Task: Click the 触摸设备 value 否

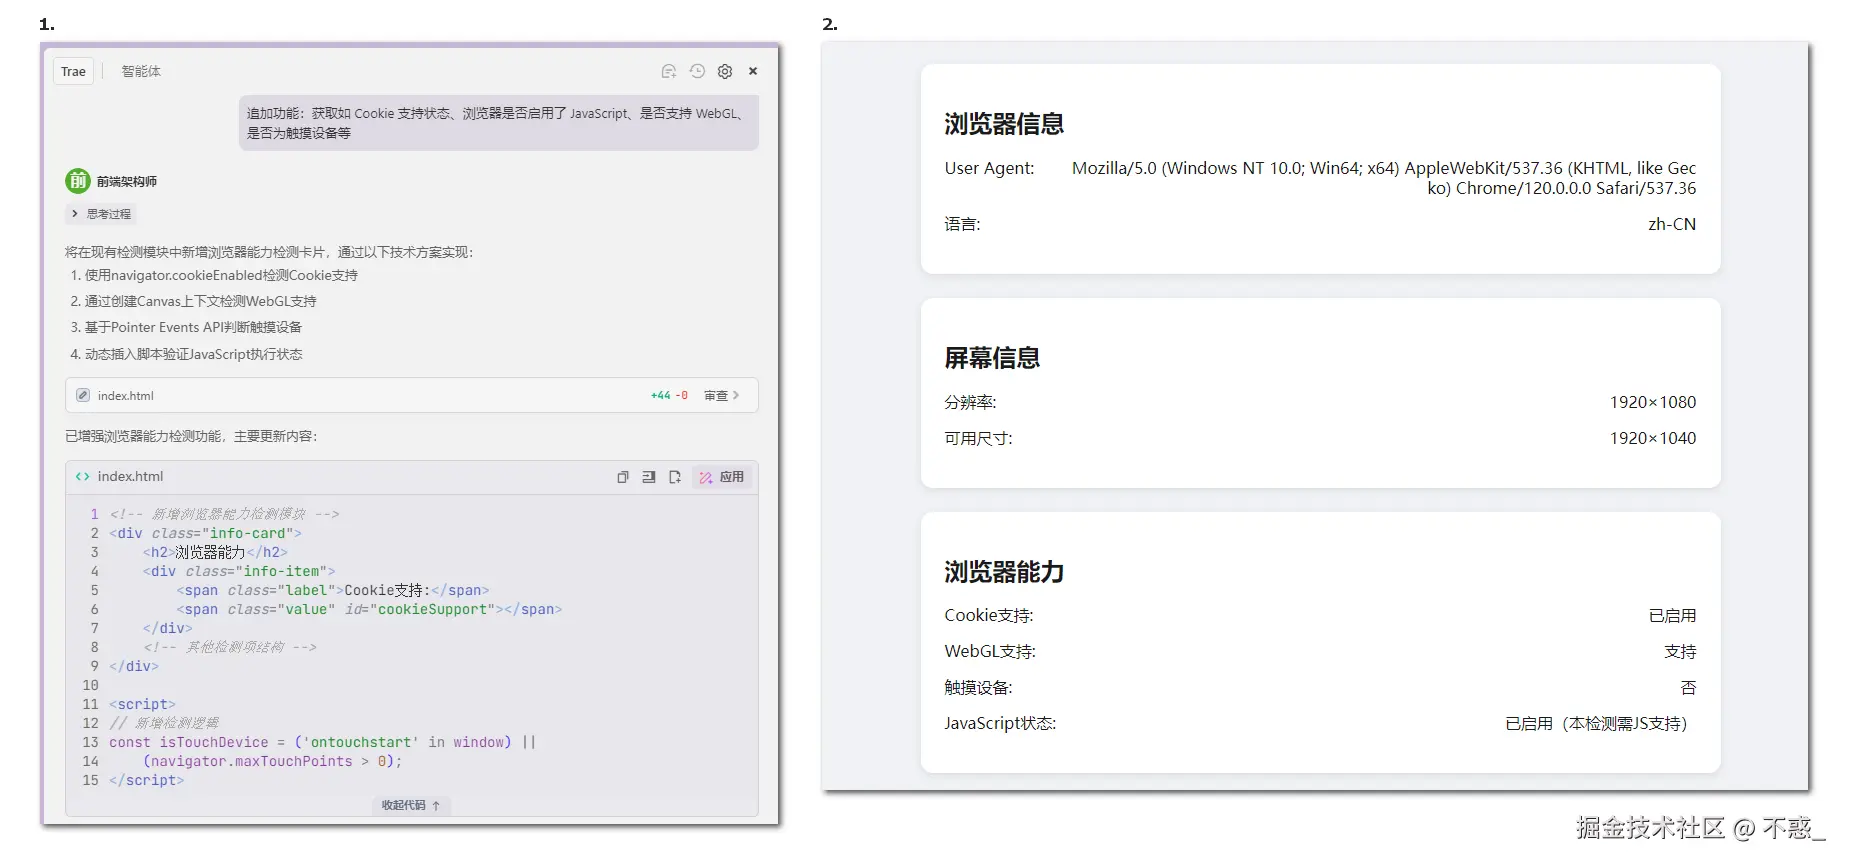Action: 1688,688
